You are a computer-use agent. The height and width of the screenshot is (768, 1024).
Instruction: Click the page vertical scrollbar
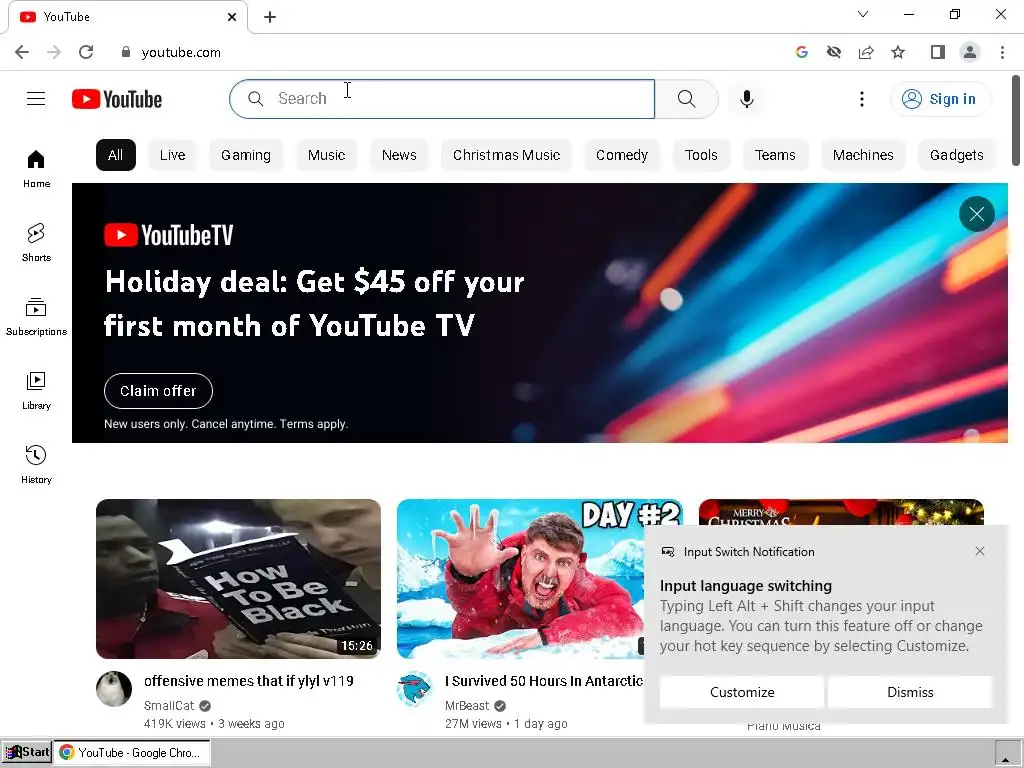click(x=1016, y=121)
